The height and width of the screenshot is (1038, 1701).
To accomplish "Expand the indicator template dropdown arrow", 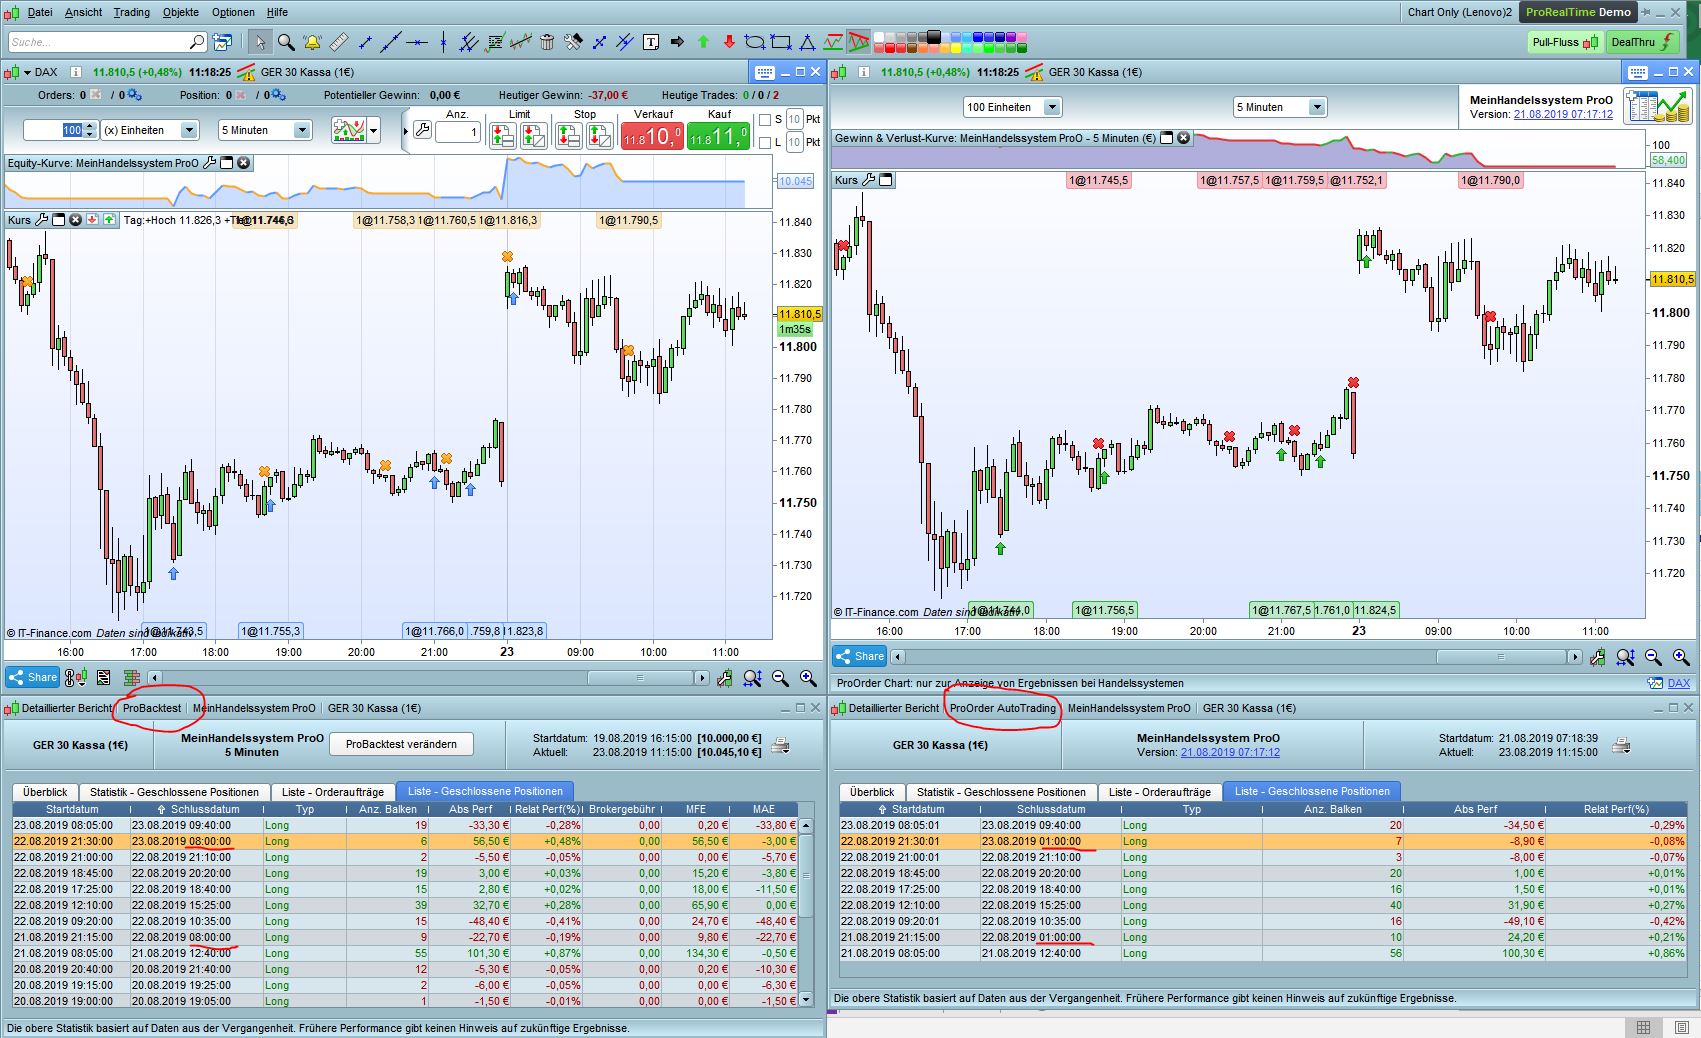I will coord(374,131).
